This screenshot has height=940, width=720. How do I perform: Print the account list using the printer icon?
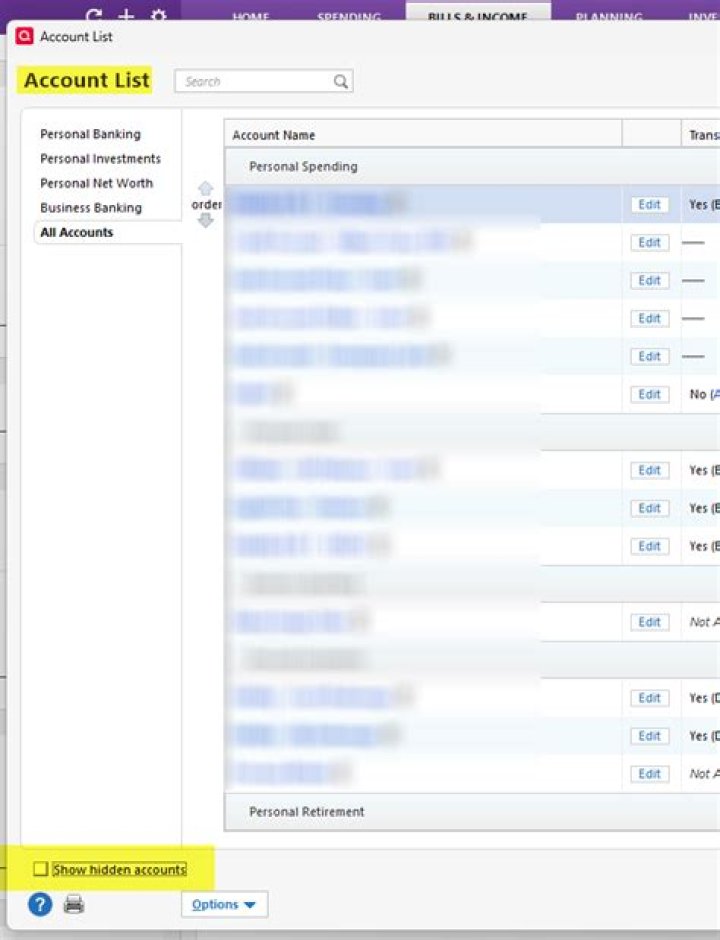coord(74,903)
